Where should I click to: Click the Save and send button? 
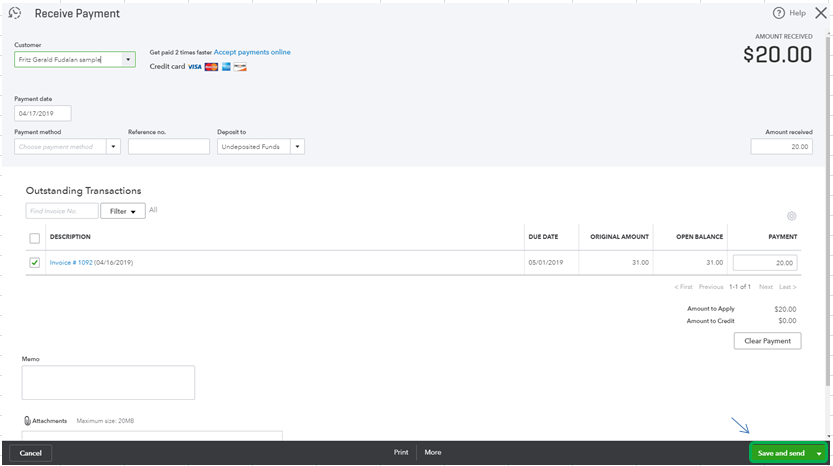[781, 453]
